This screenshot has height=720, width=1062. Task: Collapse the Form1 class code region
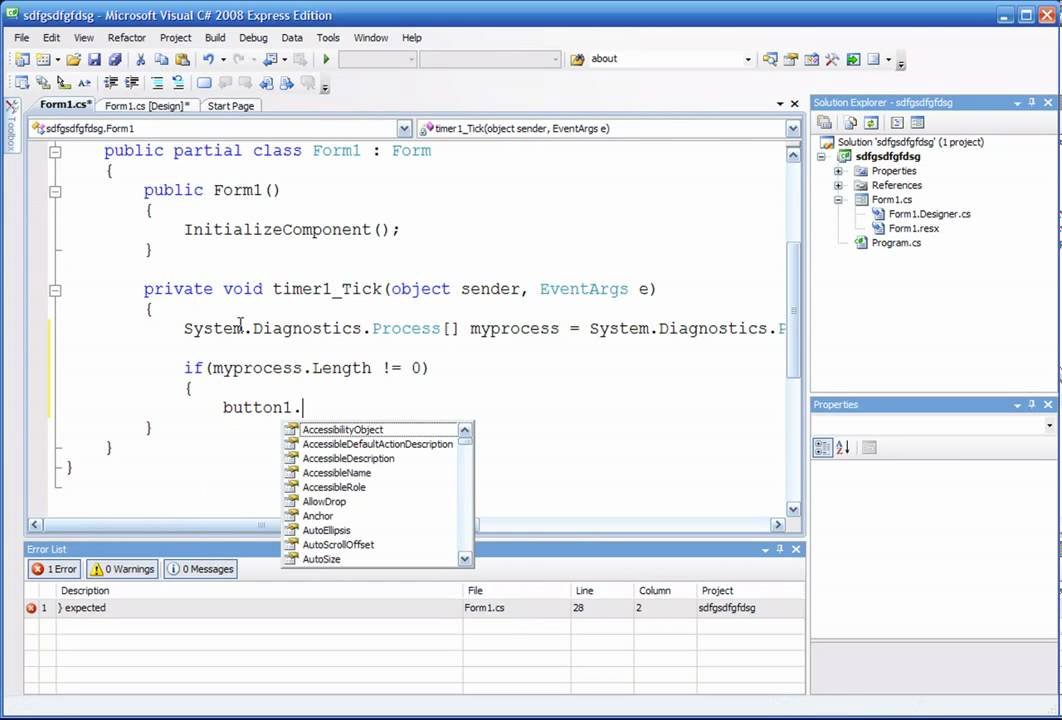(x=56, y=152)
